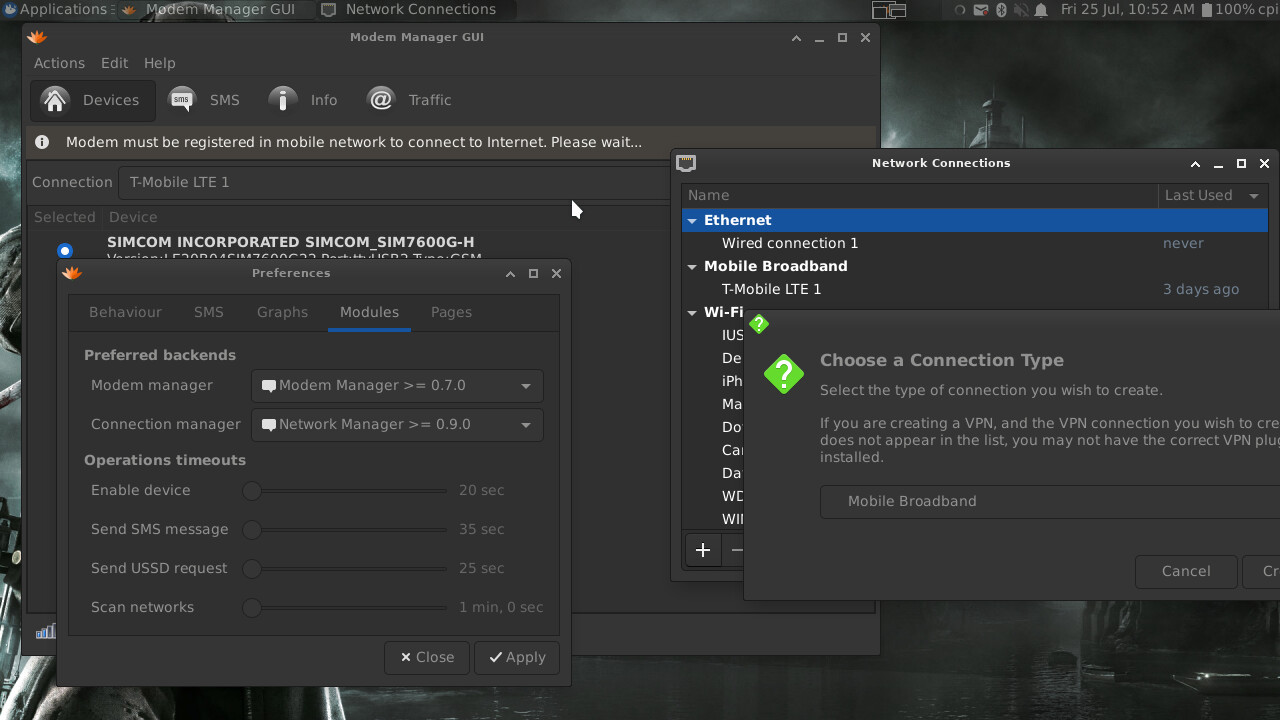Switch to the Behaviour tab

tap(125, 312)
